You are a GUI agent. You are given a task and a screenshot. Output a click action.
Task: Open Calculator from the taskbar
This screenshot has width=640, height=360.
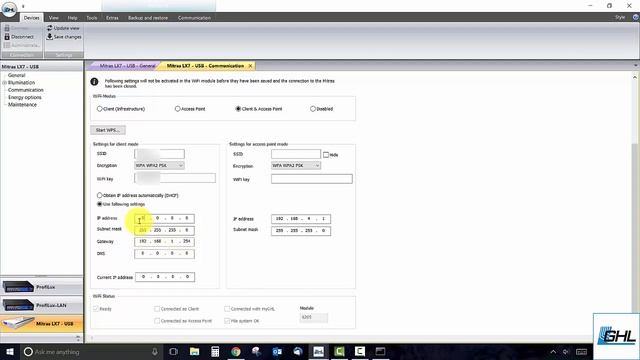[215, 352]
